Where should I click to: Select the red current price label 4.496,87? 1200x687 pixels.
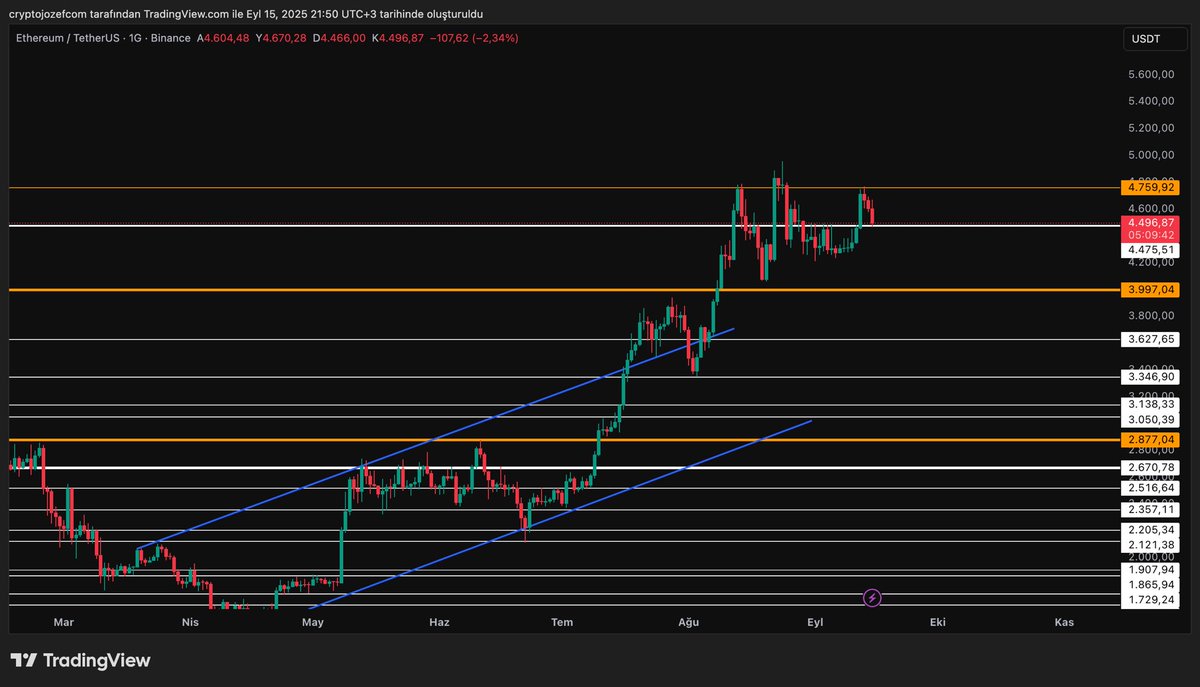coord(1150,222)
